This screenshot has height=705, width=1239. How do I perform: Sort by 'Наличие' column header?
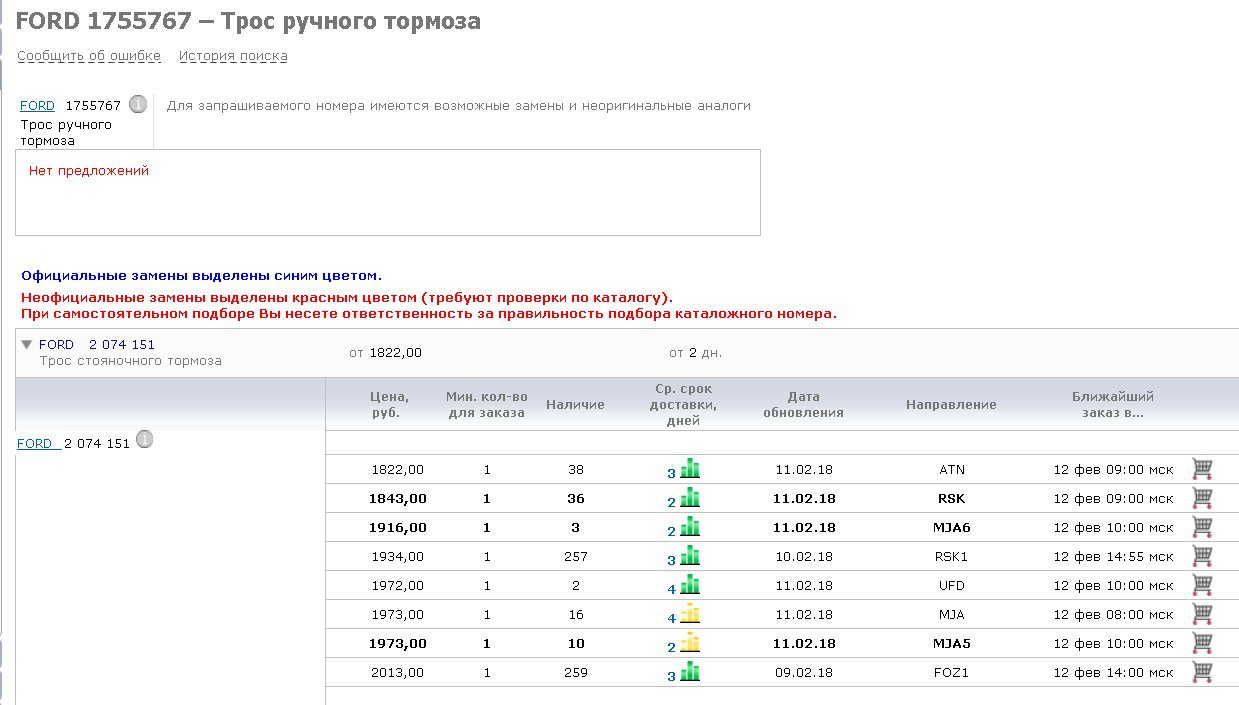point(575,404)
